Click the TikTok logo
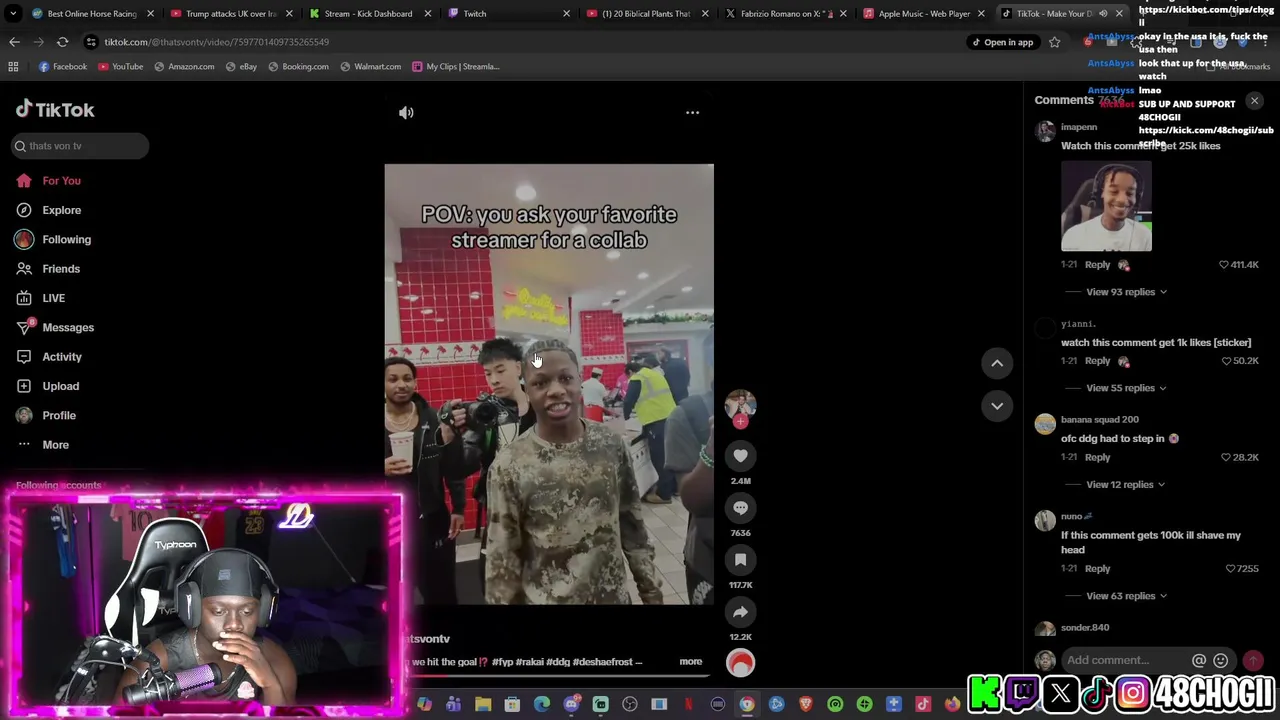 (x=55, y=110)
